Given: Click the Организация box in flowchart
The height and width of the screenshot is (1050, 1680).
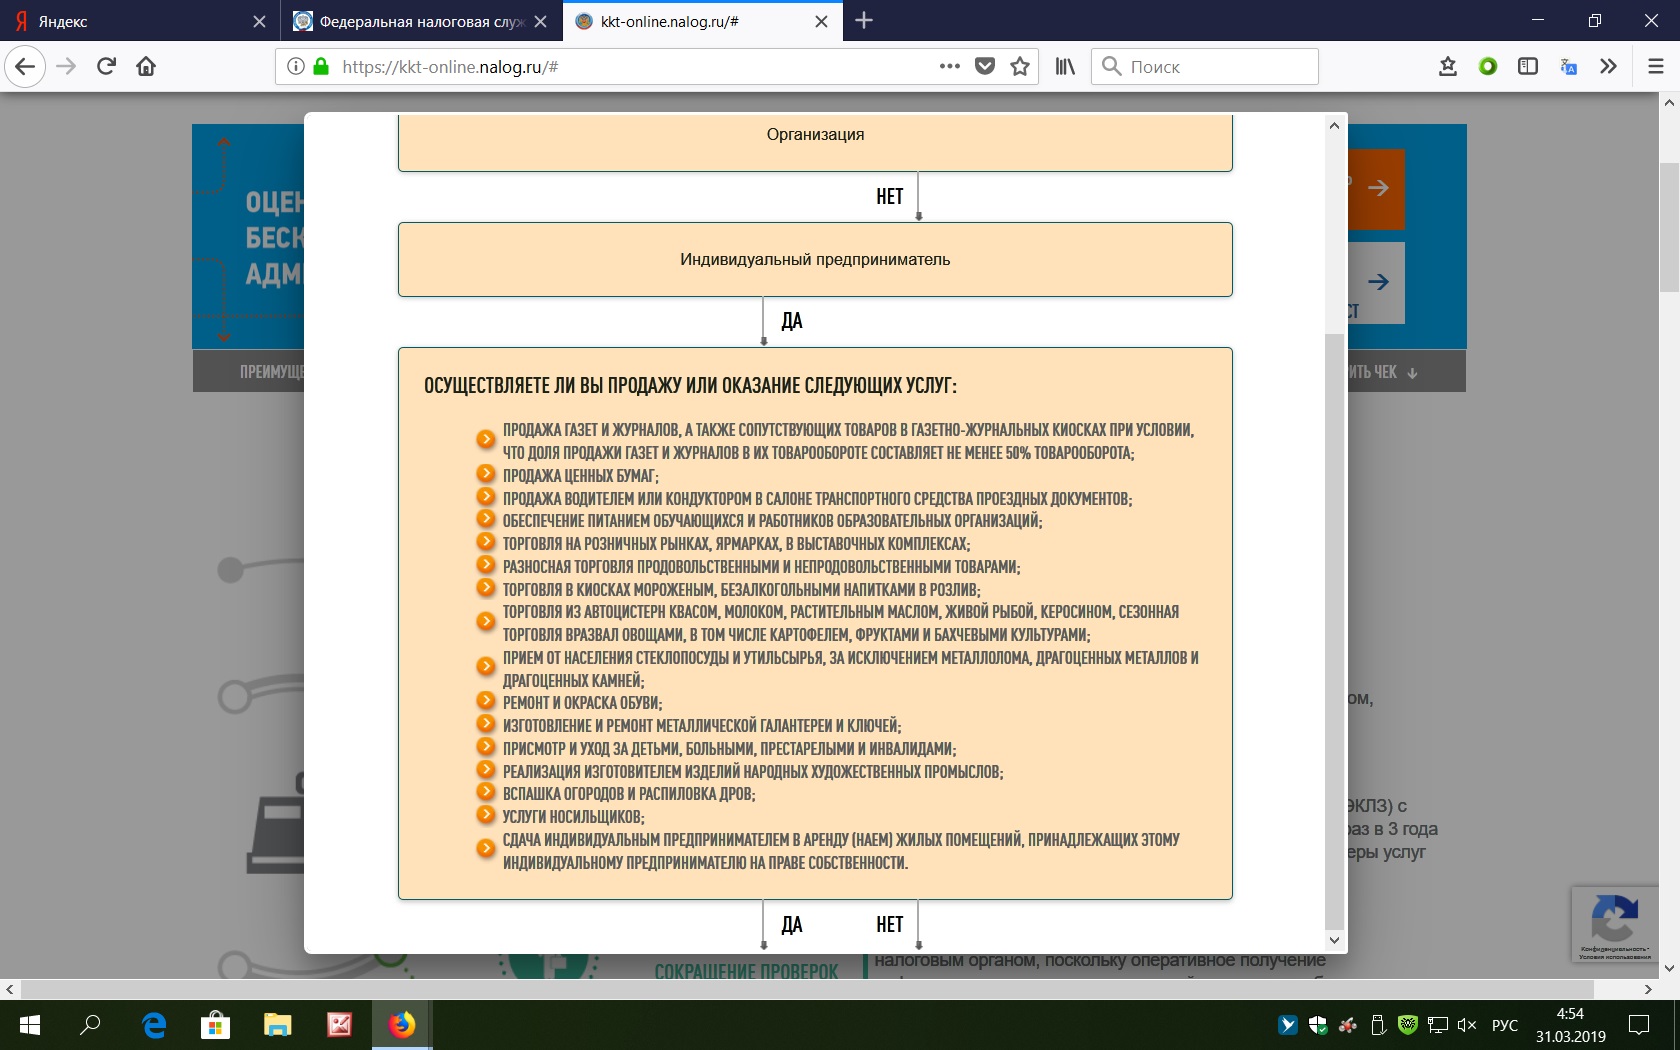Looking at the screenshot, I should [815, 141].
